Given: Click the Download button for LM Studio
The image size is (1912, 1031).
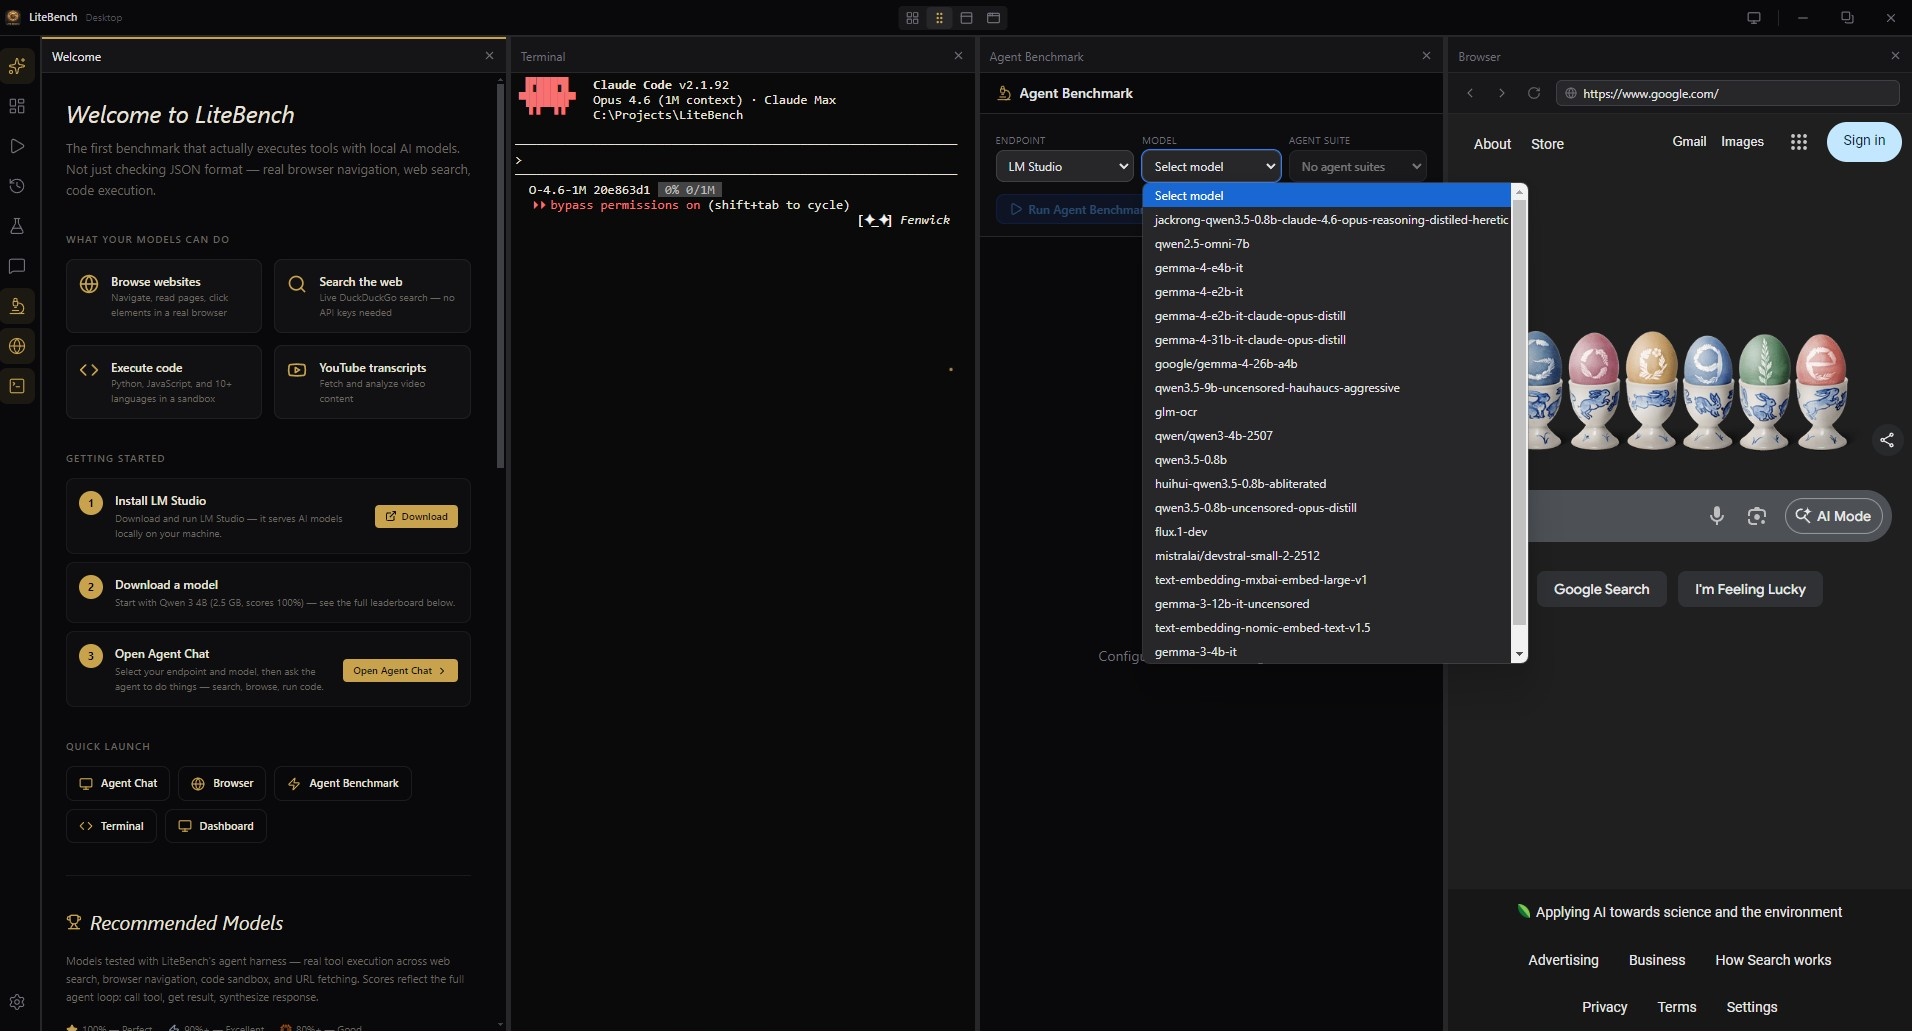Looking at the screenshot, I should [x=416, y=516].
